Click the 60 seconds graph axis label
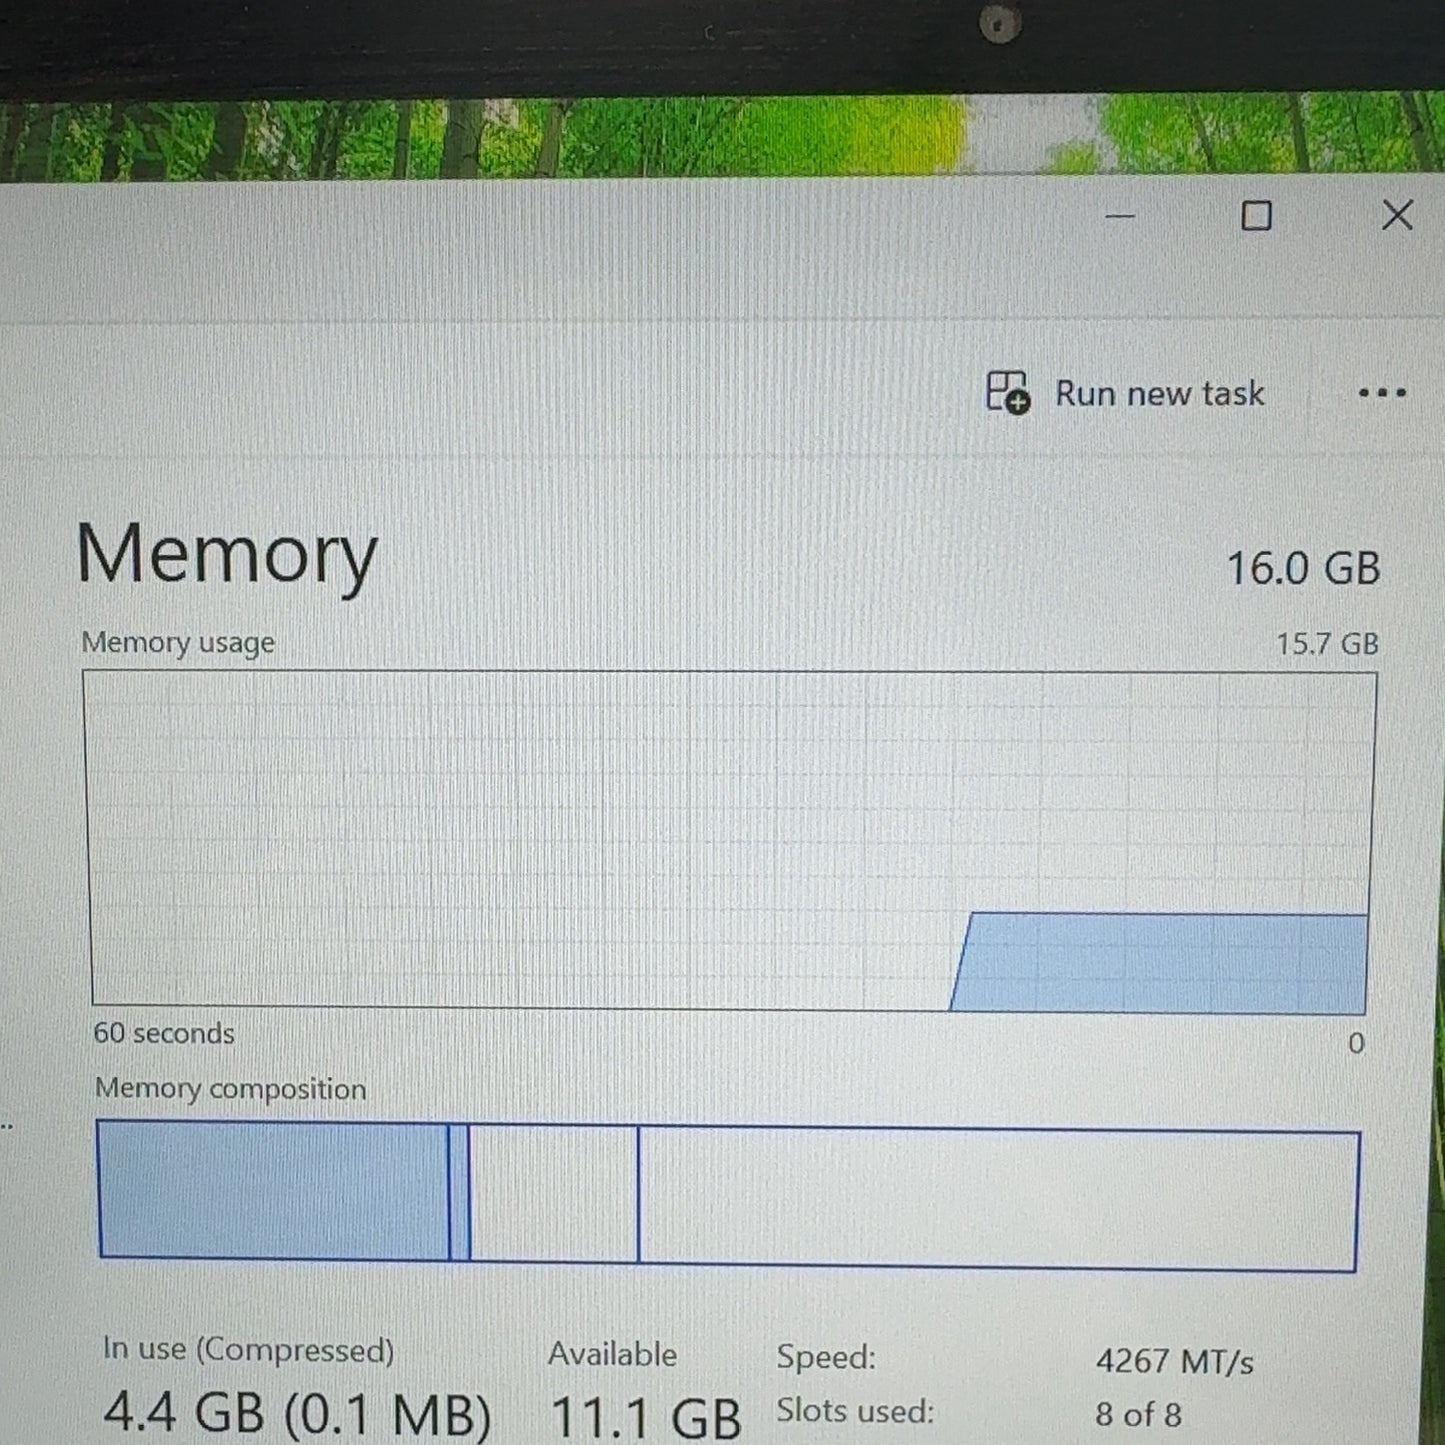 164,1032
